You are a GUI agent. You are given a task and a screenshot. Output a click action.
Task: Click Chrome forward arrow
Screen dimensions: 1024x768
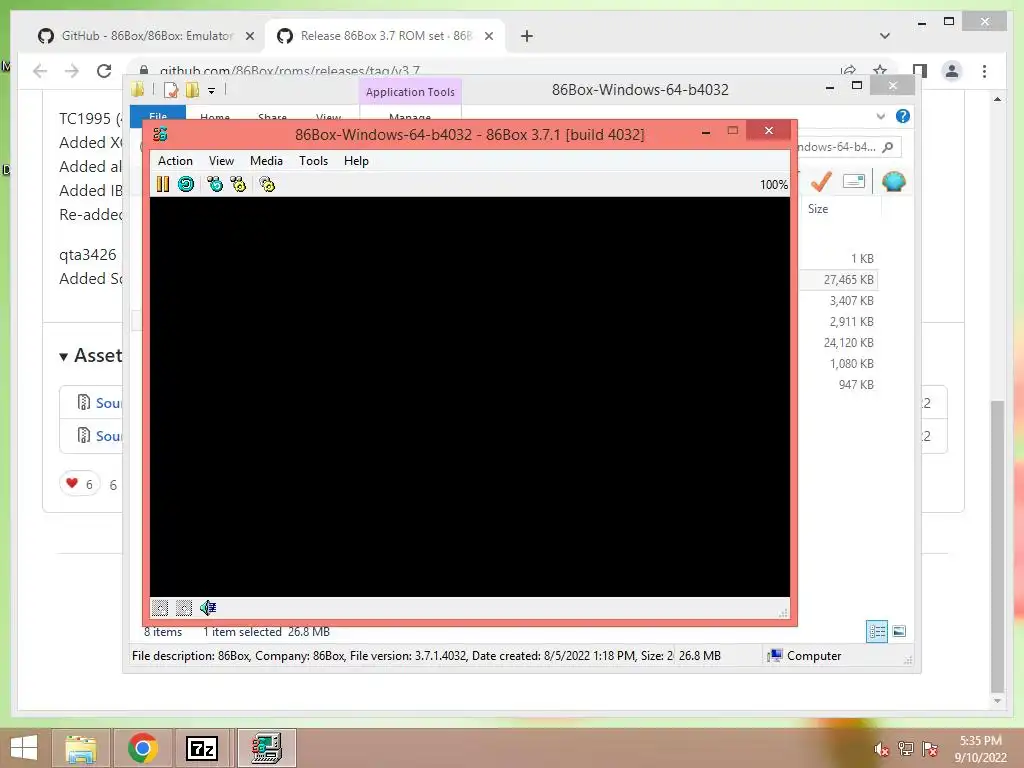72,71
